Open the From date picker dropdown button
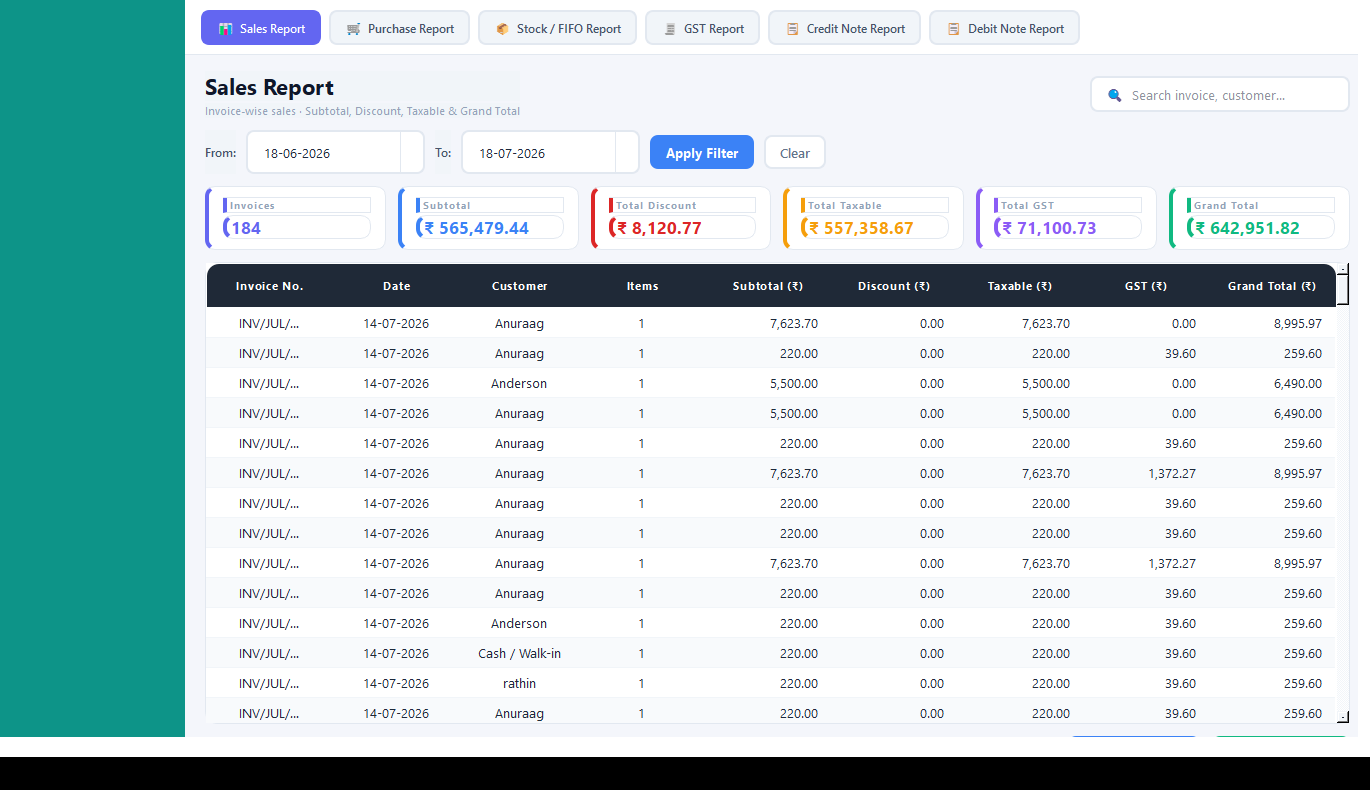1370x790 pixels. tap(412, 153)
